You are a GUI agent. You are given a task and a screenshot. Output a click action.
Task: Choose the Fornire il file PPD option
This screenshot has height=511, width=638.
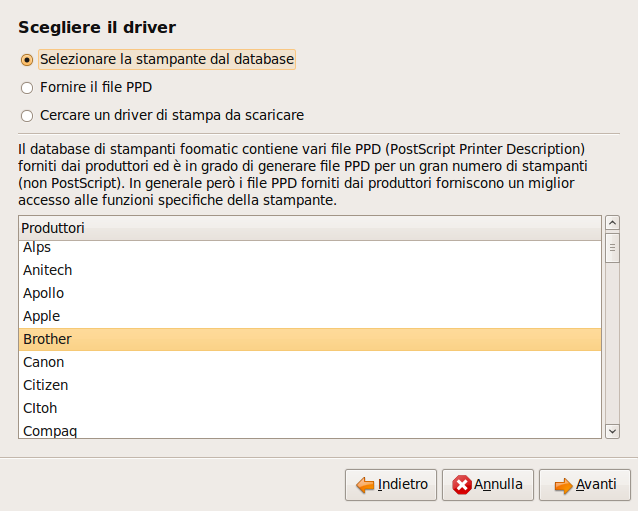coord(27,88)
